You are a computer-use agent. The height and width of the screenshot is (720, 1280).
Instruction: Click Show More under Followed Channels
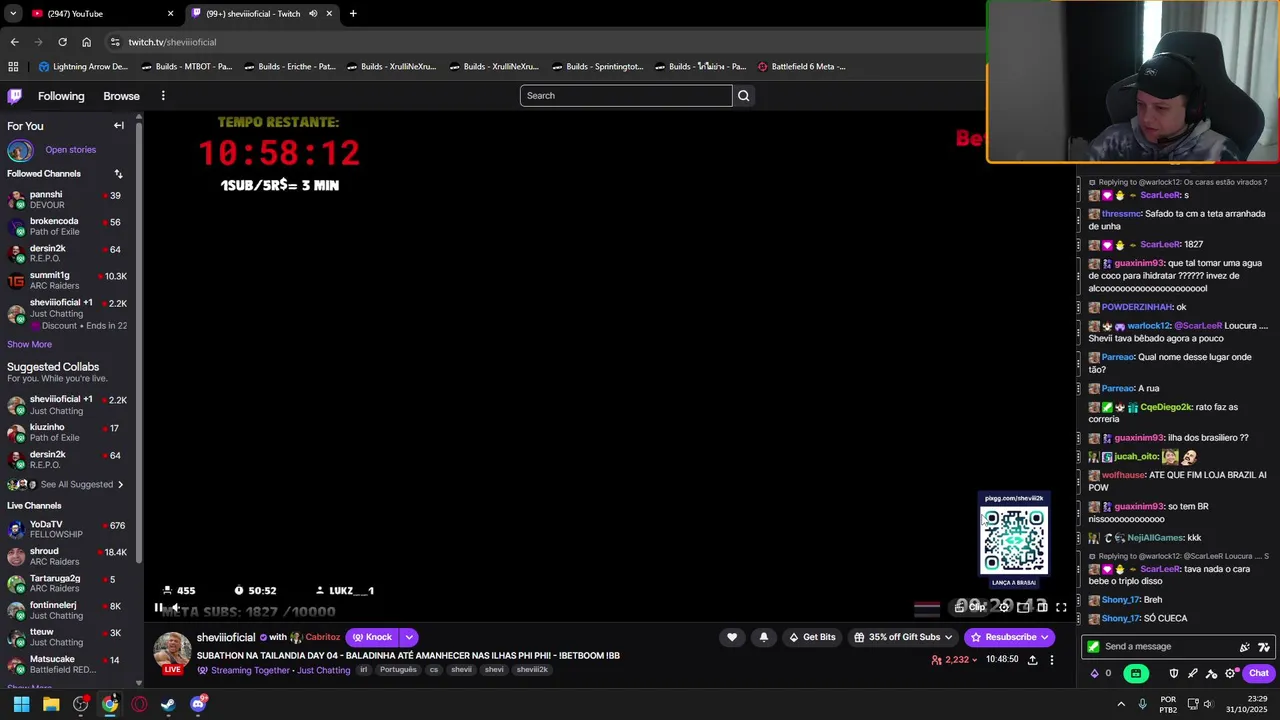29,344
